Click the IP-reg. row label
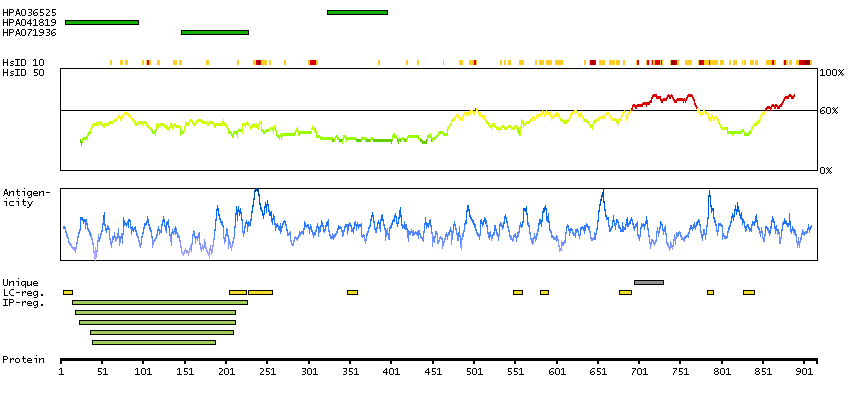The width and height of the screenshot is (850, 400). click(20, 302)
